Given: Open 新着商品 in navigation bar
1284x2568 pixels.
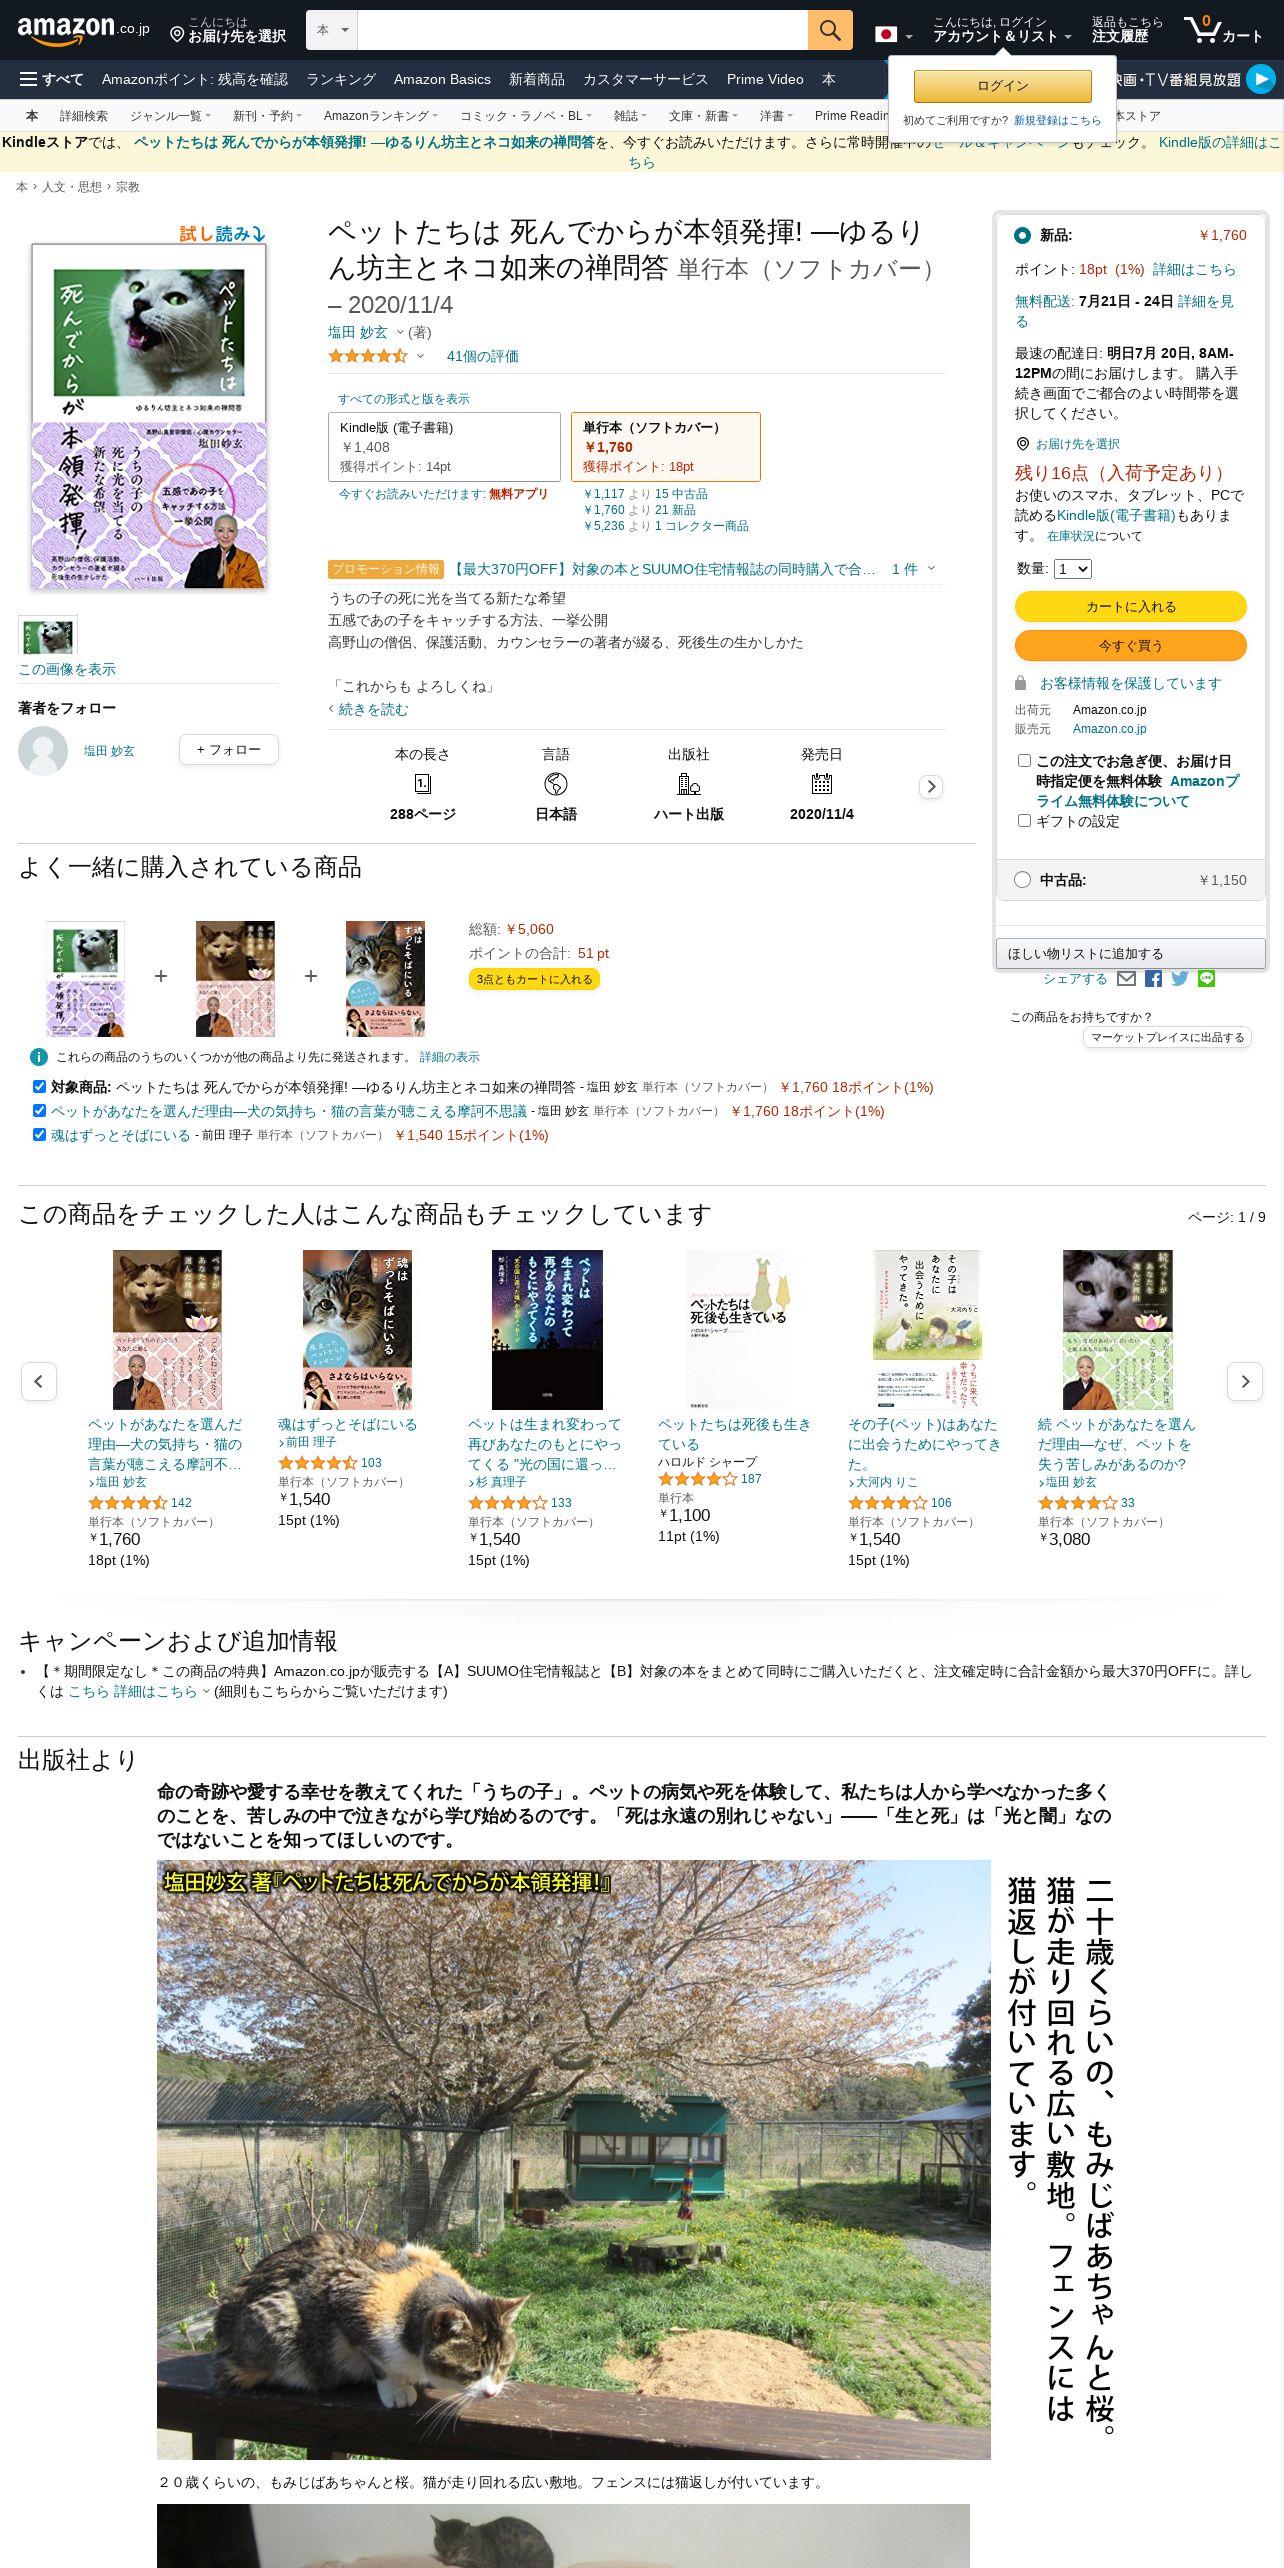Looking at the screenshot, I should 537,79.
